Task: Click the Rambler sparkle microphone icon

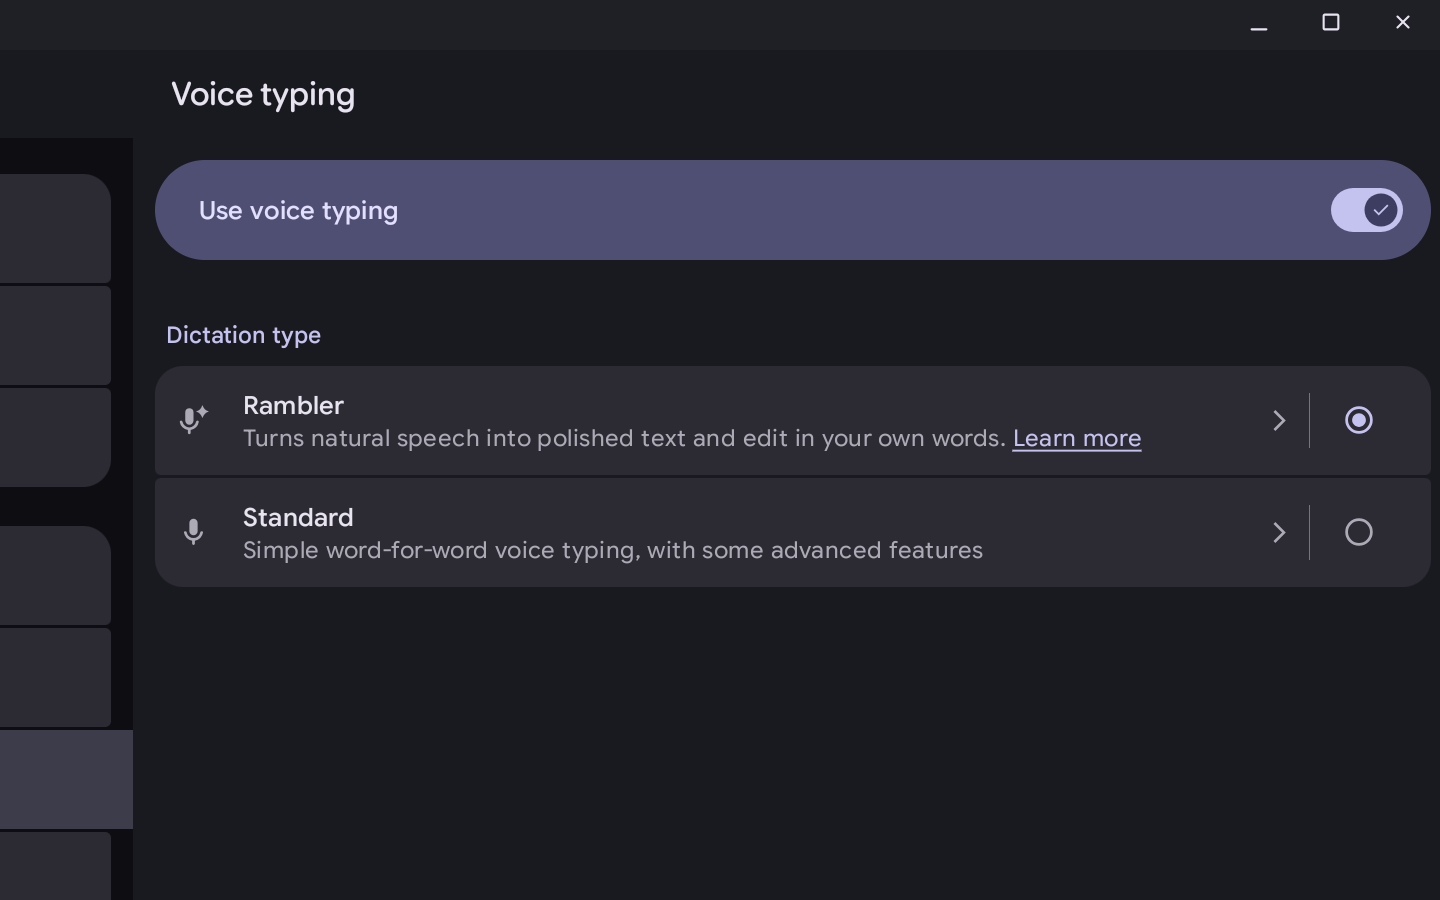Action: pos(194,420)
